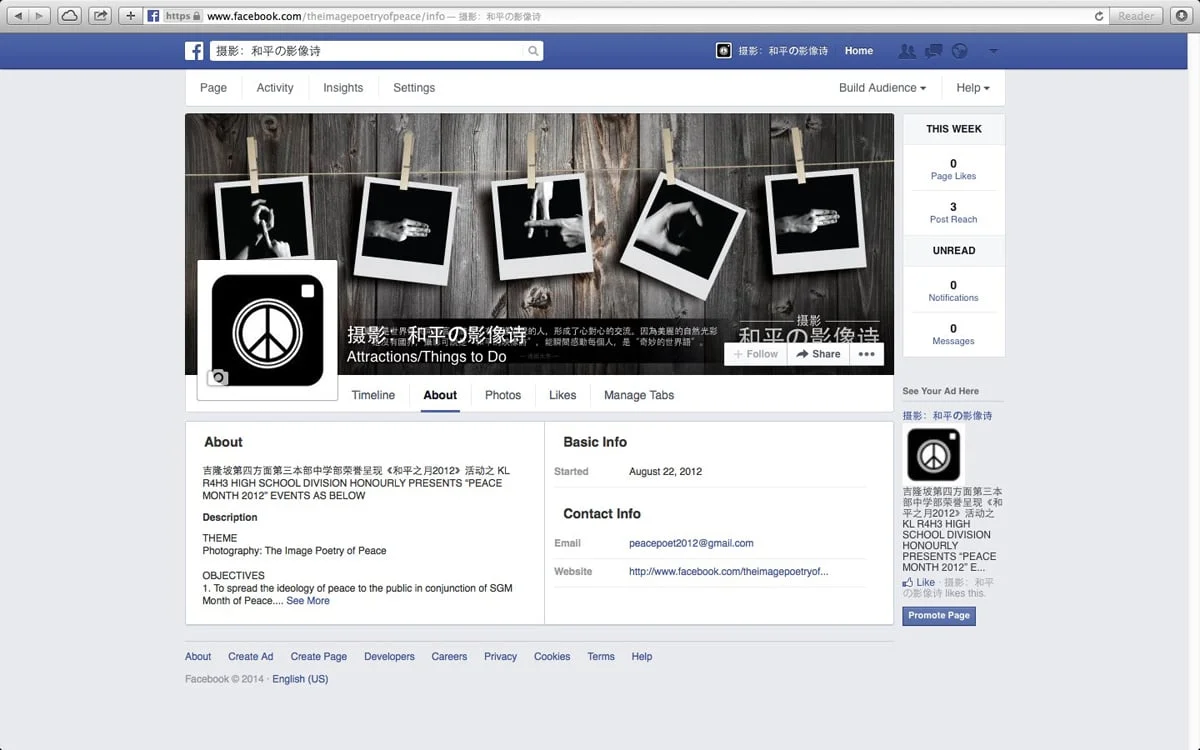This screenshot has width=1200, height=750.
Task: Open Help footer link
Action: [x=642, y=657]
